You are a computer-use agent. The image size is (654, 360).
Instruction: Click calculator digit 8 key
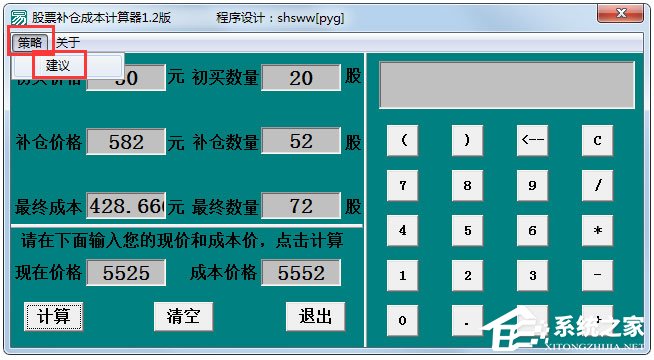tap(467, 185)
